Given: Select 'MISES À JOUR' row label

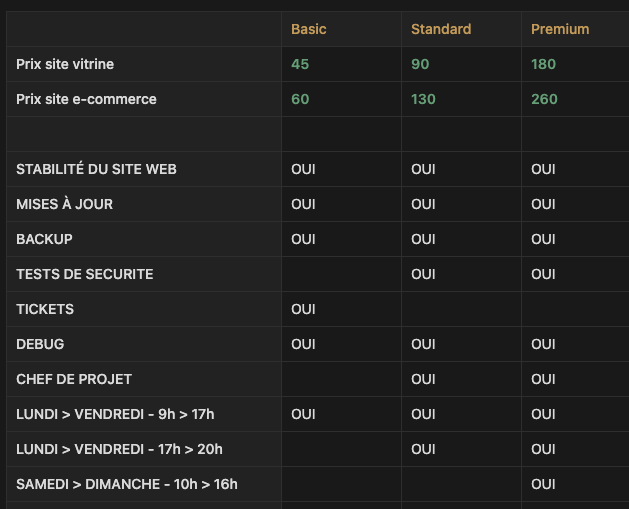Looking at the screenshot, I should pyautogui.click(x=65, y=204).
